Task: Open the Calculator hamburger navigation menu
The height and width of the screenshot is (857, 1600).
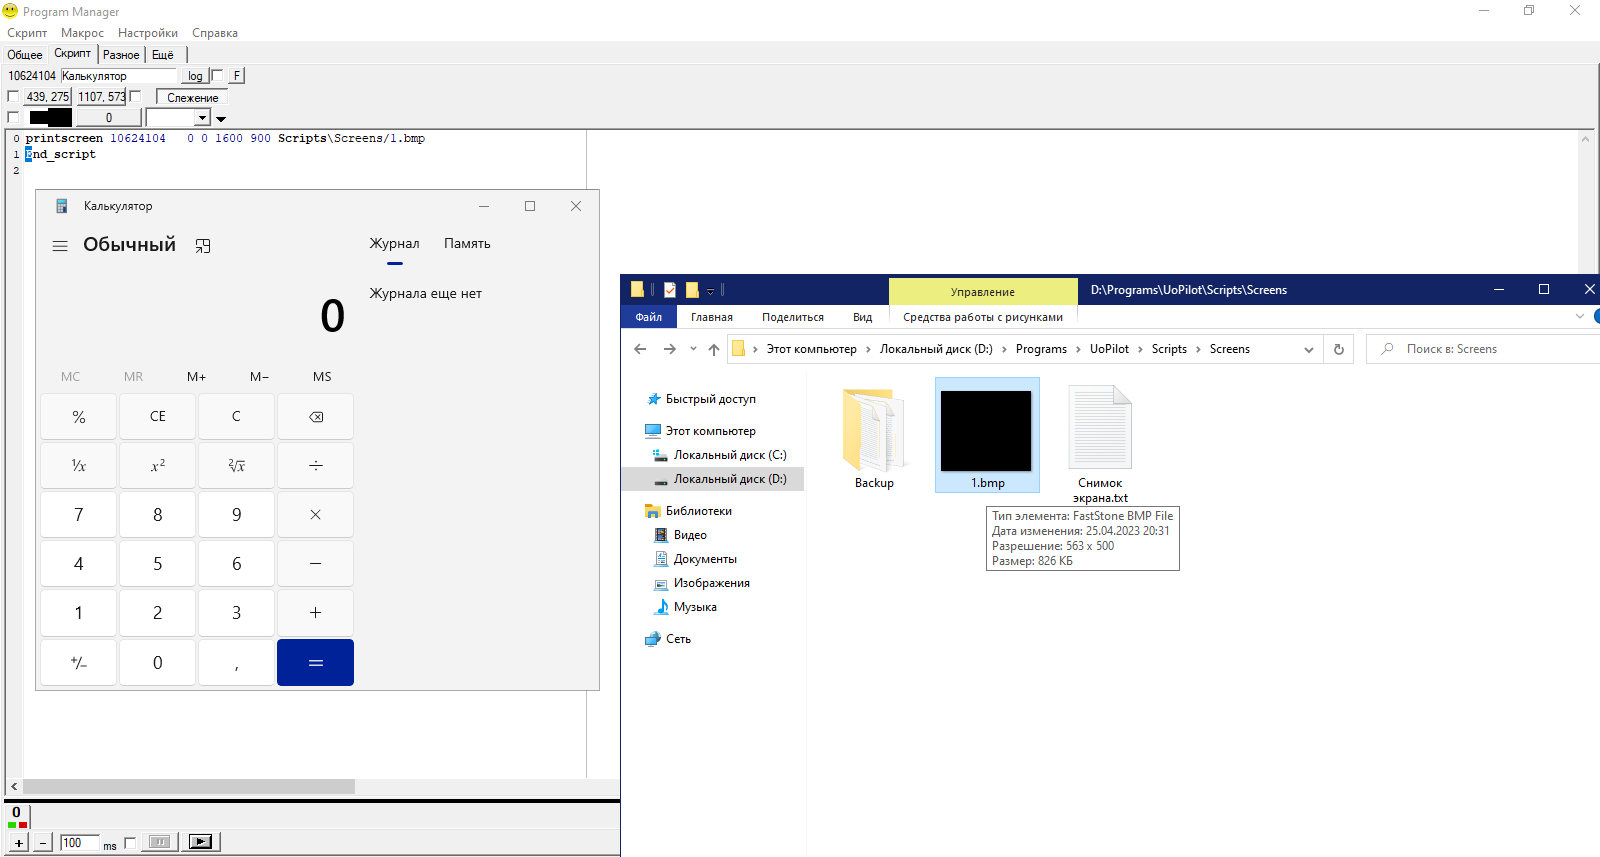Action: point(60,246)
